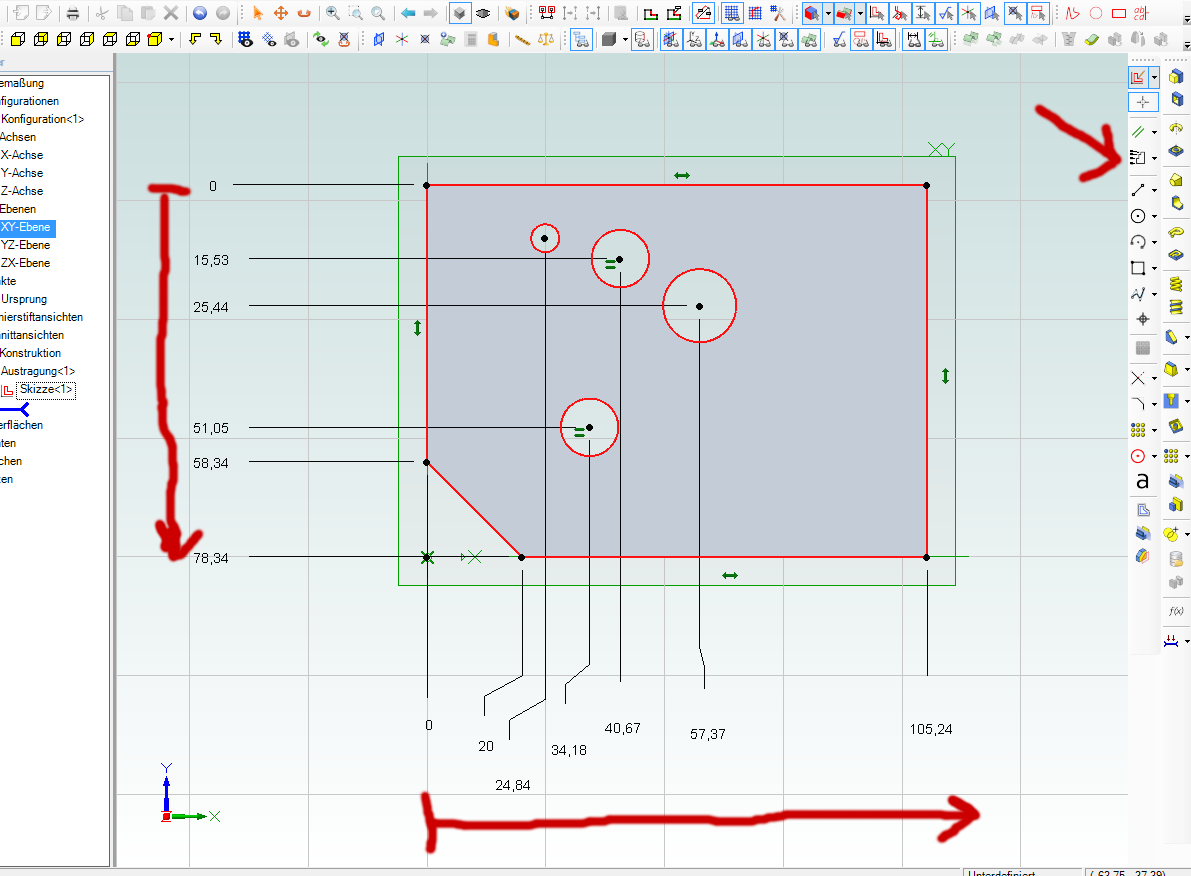Open the yellow view cubes dropdown arrow

tap(172, 40)
